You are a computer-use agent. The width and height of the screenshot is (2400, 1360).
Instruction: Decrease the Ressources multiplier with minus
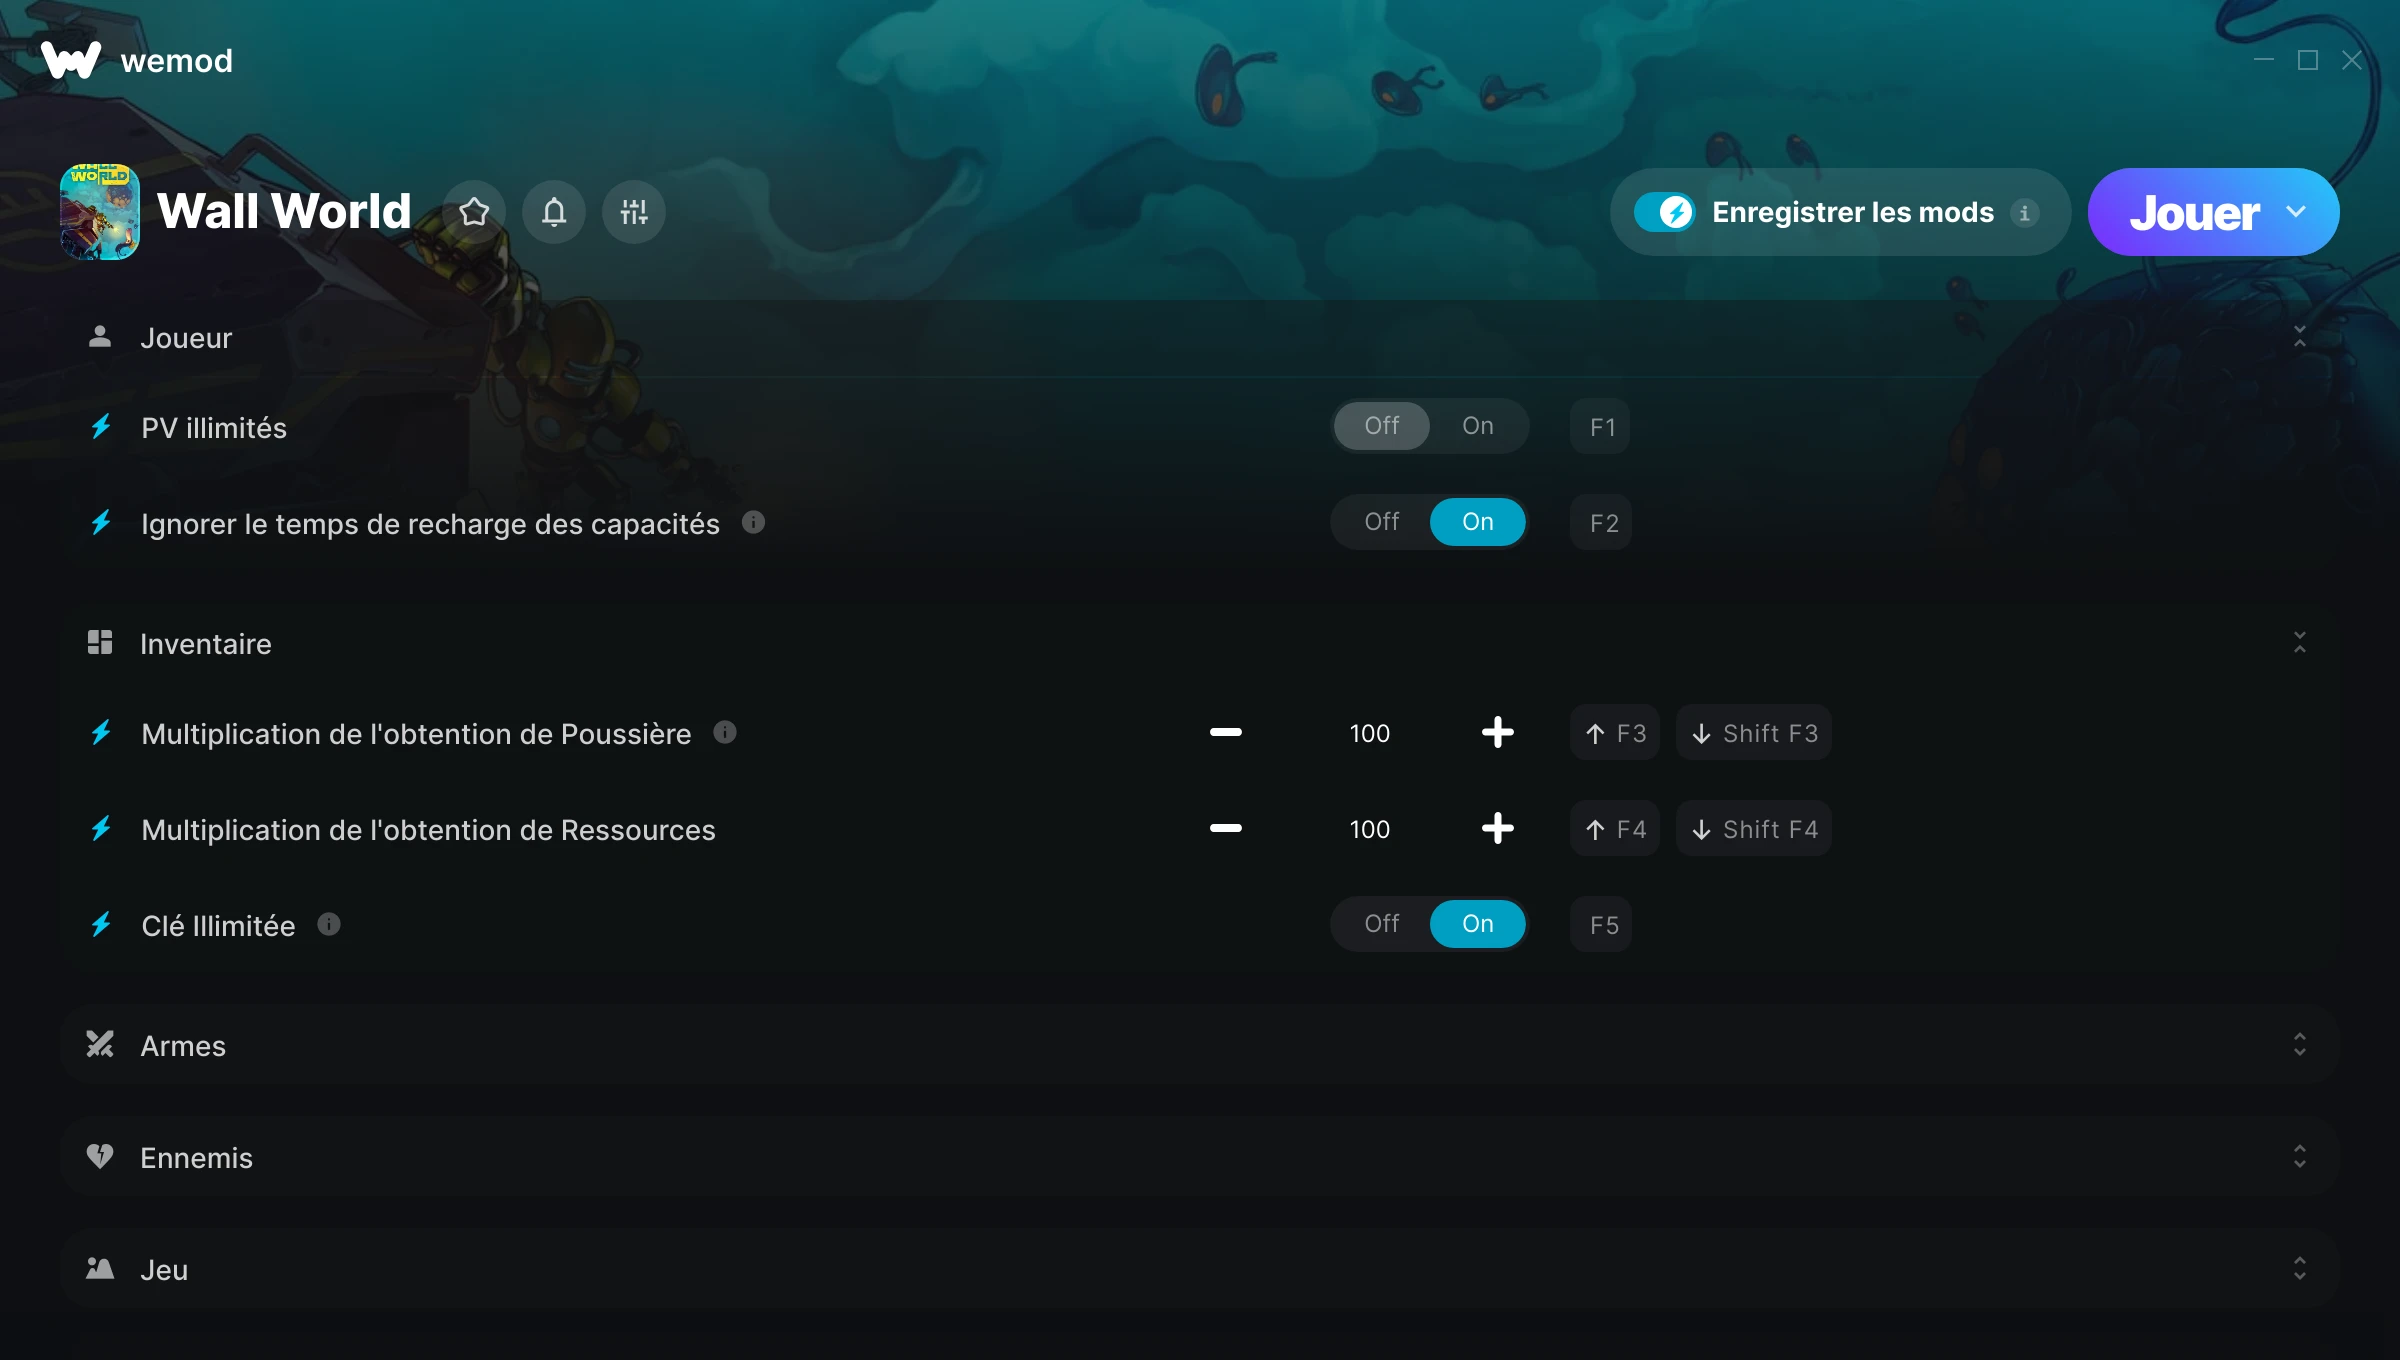pyautogui.click(x=1225, y=828)
